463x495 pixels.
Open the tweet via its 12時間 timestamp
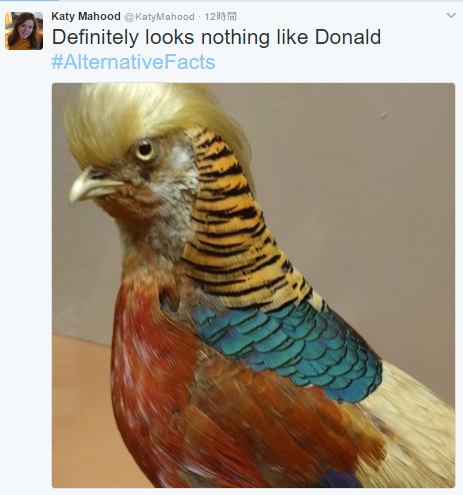click(220, 16)
